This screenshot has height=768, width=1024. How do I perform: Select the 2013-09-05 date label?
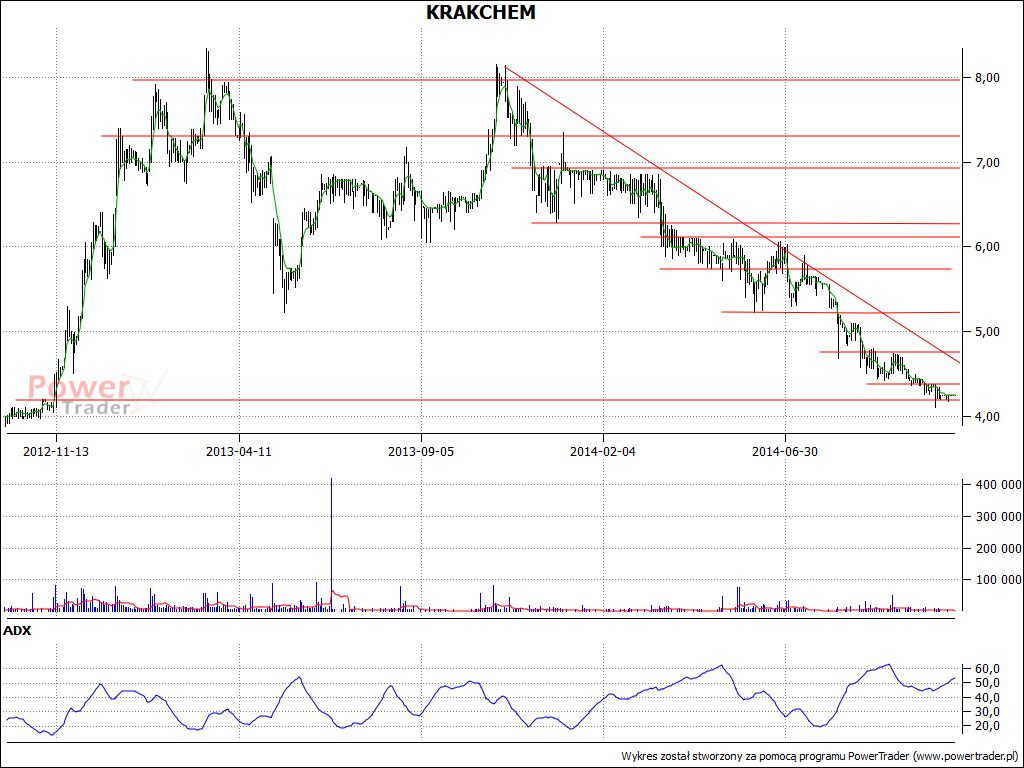coord(421,451)
